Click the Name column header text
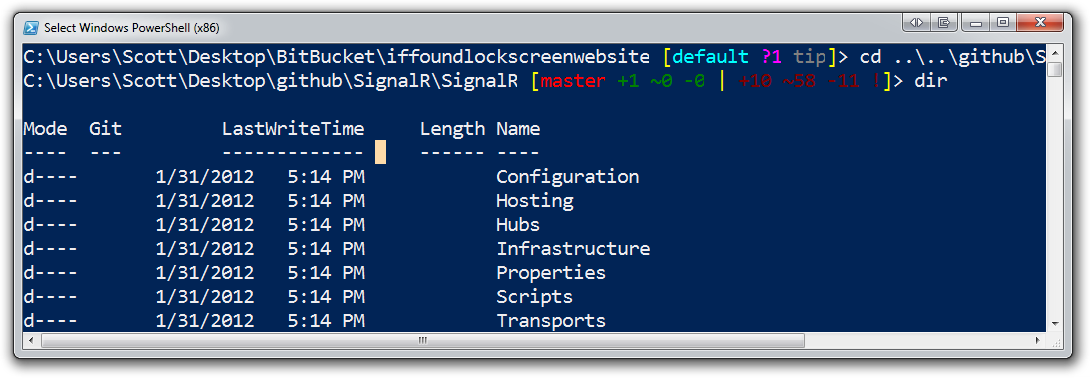1090x378 pixels. tap(518, 129)
